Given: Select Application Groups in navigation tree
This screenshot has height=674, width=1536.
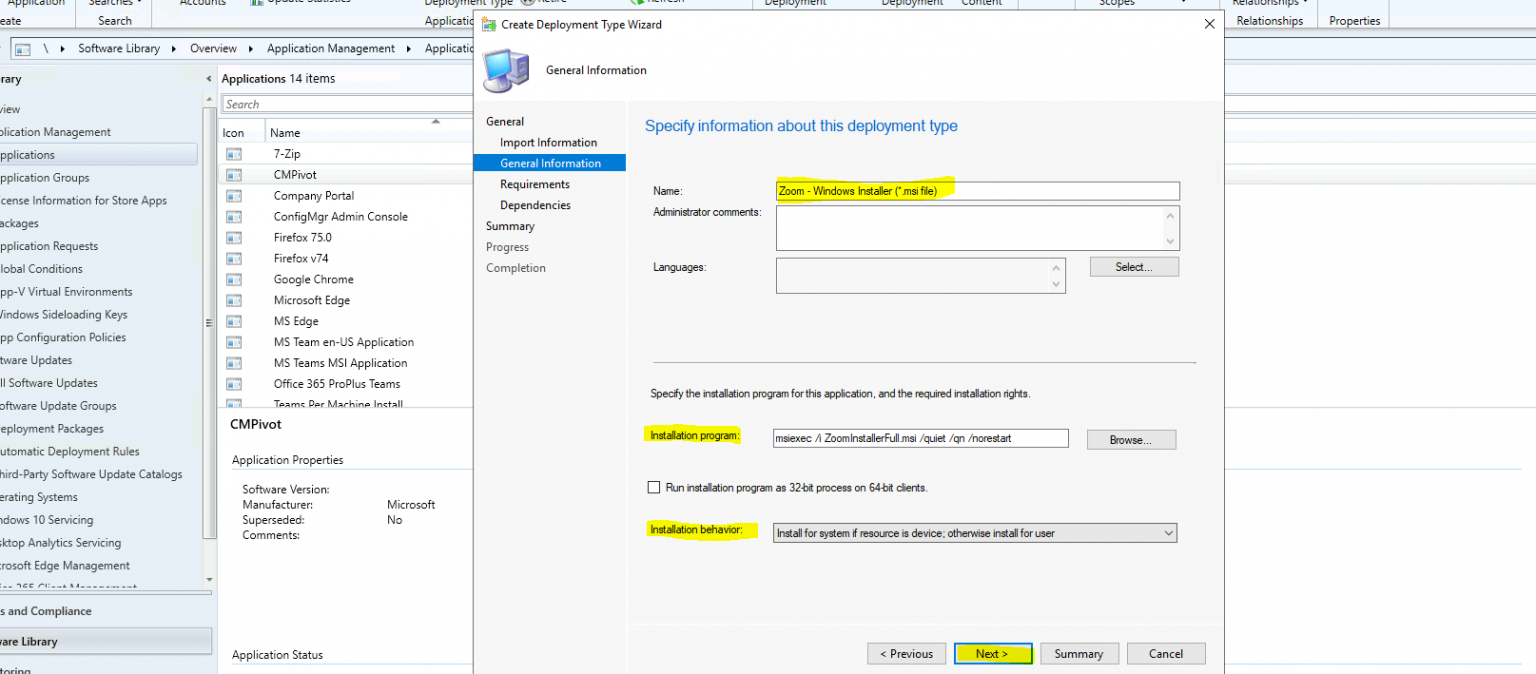Looking at the screenshot, I should 44,178.
